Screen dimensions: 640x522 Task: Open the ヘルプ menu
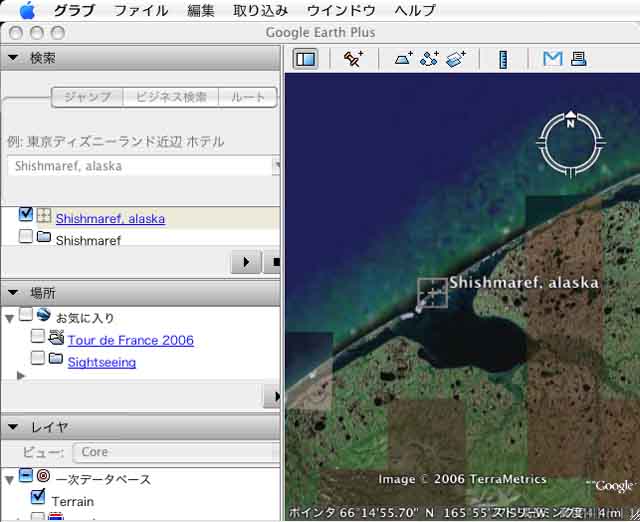pyautogui.click(x=415, y=10)
